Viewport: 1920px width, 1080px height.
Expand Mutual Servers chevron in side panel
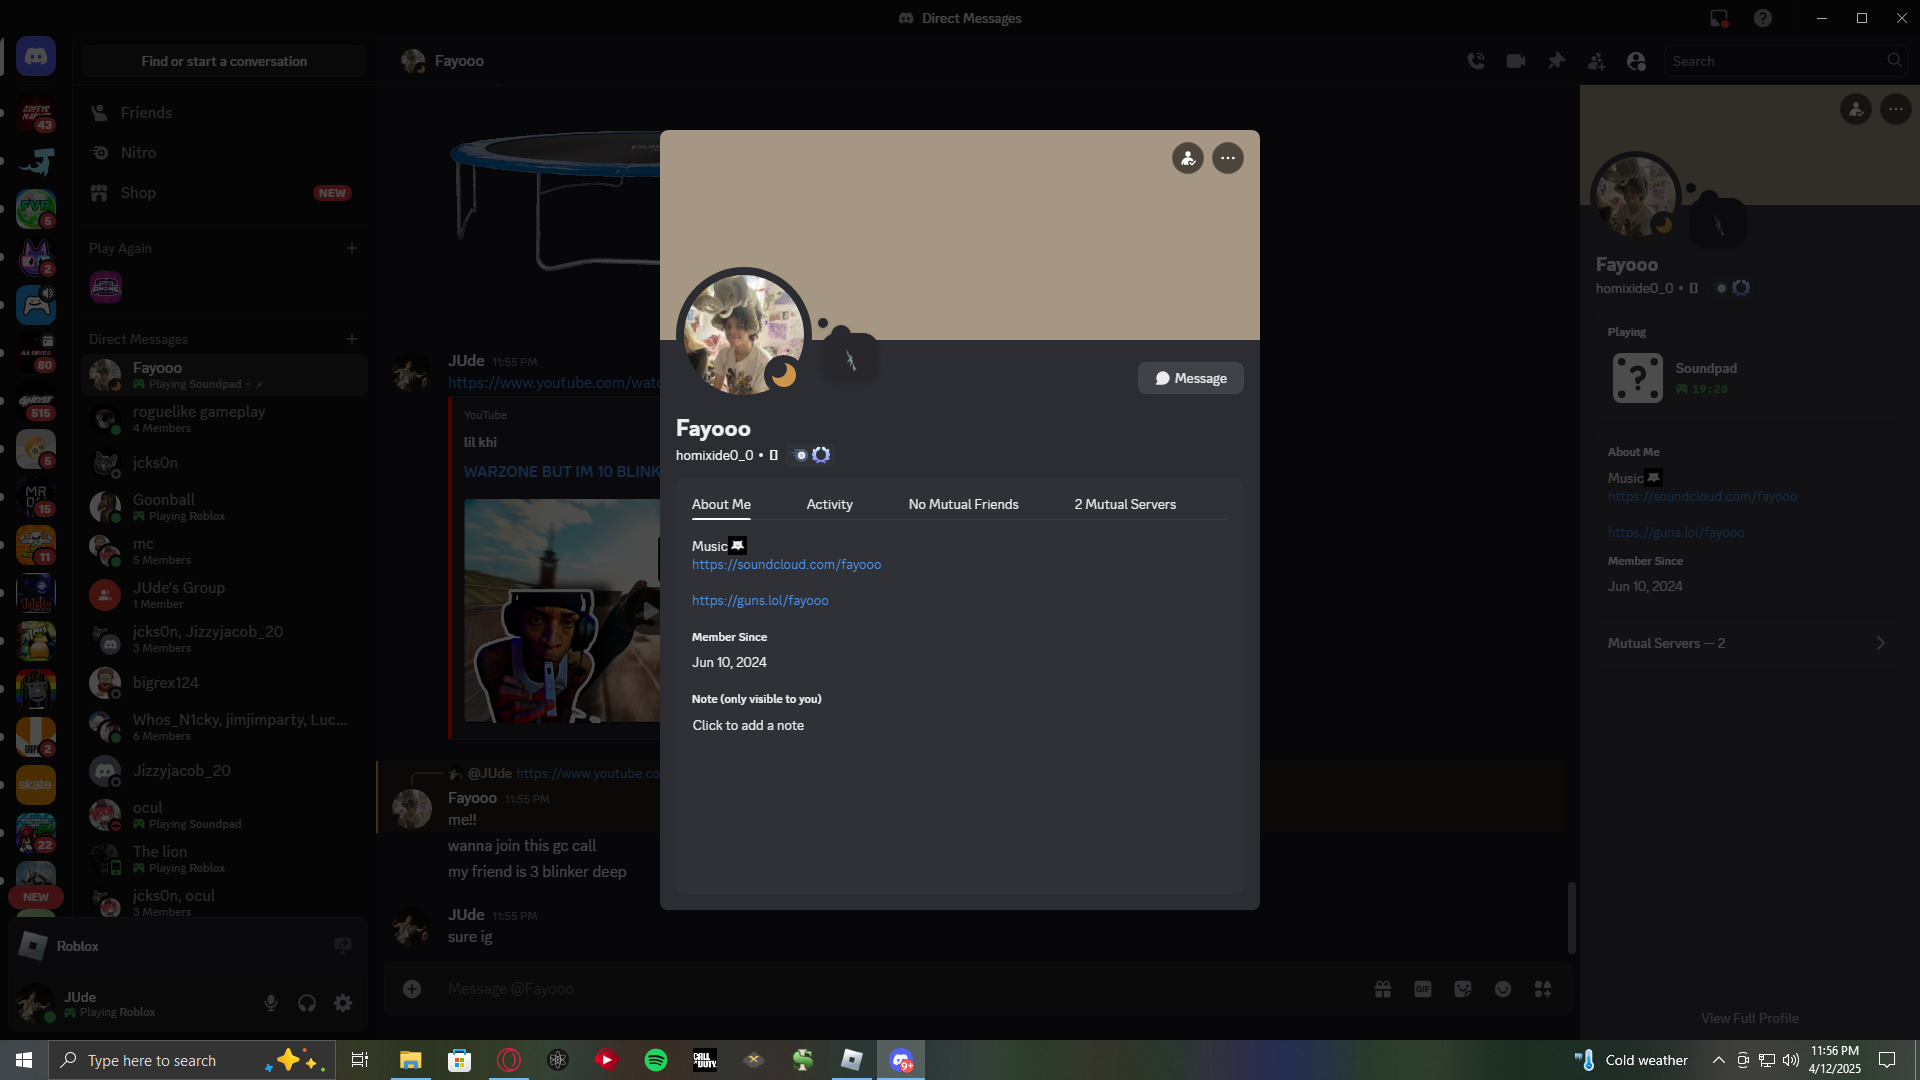pyautogui.click(x=1880, y=643)
